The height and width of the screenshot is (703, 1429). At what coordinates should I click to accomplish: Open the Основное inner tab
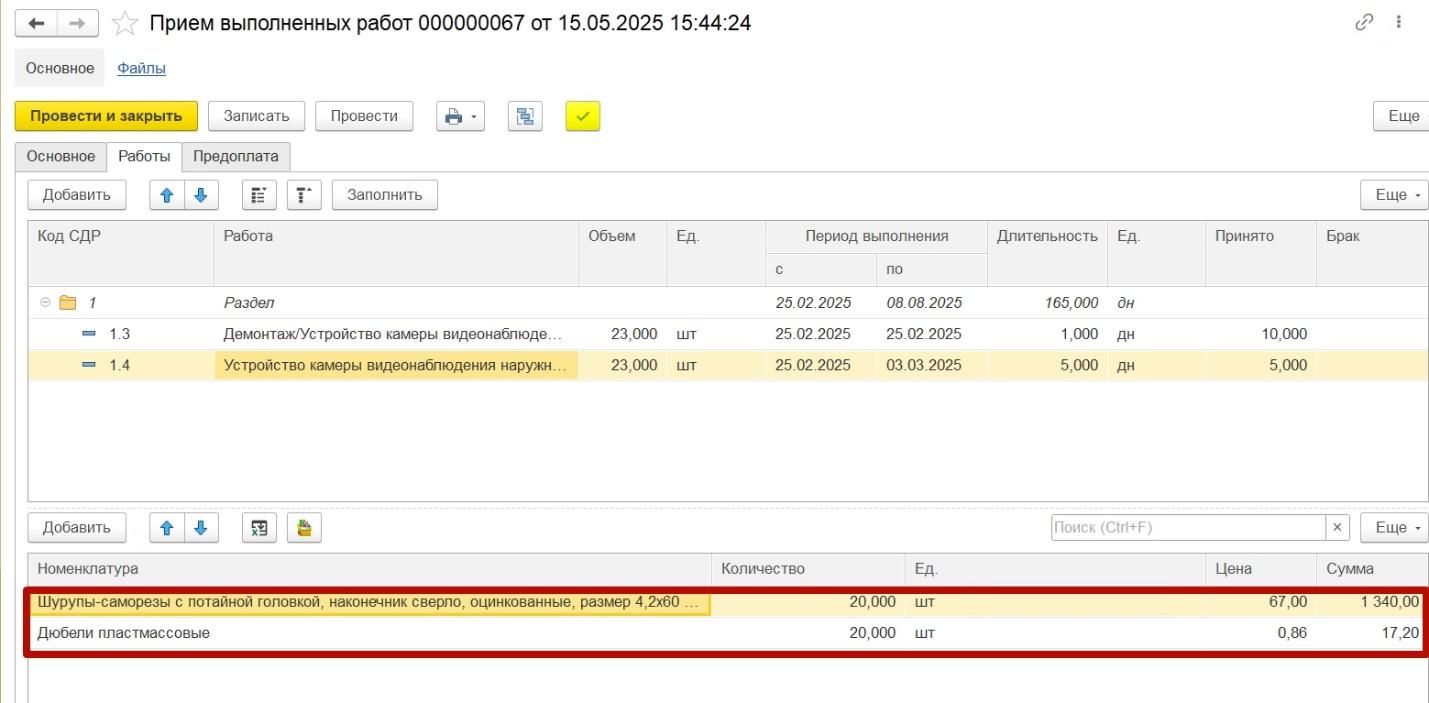coord(61,156)
